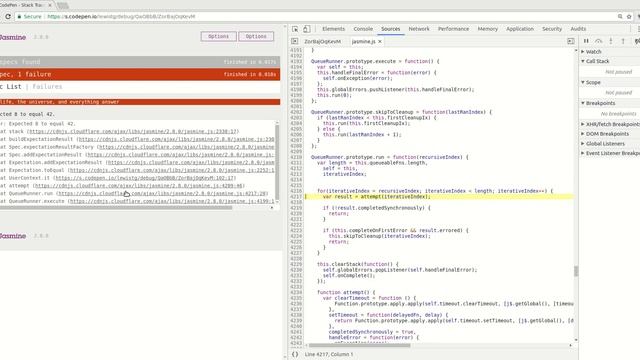Switch to the ZorBajOqKevM file tab
This screenshot has height=360, width=640.
pos(322,41)
